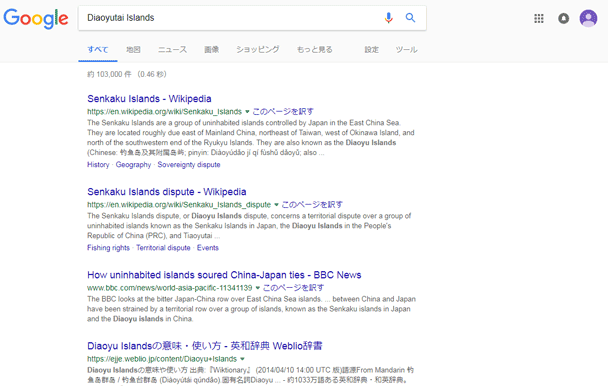Switch to the ショッピング tab
This screenshot has width=608, height=386.
coord(258,50)
